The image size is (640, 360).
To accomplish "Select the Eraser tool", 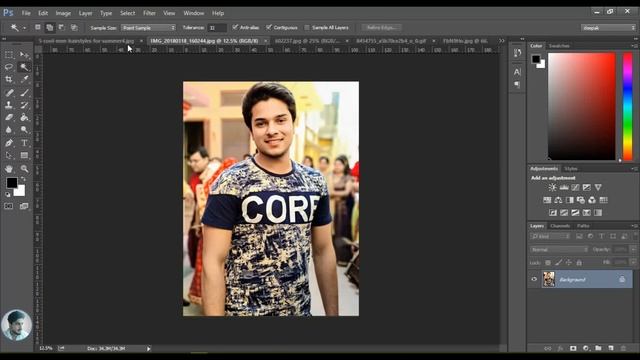I will tap(9, 118).
